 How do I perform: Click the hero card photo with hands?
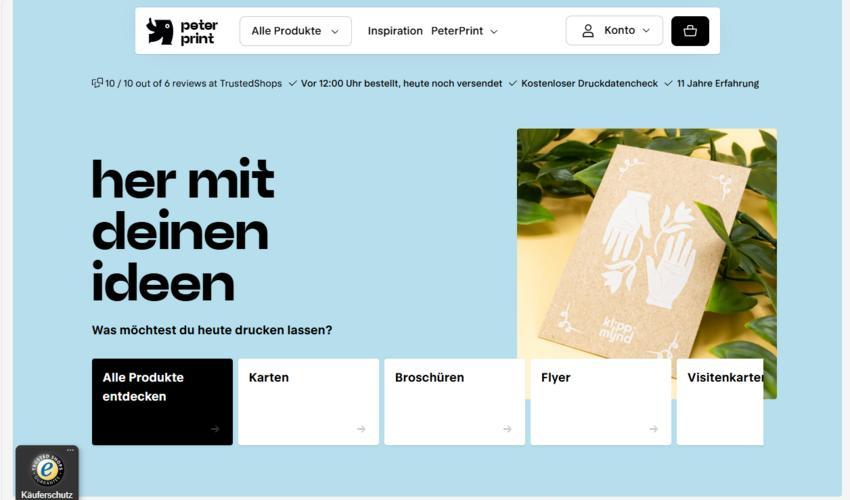click(x=647, y=244)
